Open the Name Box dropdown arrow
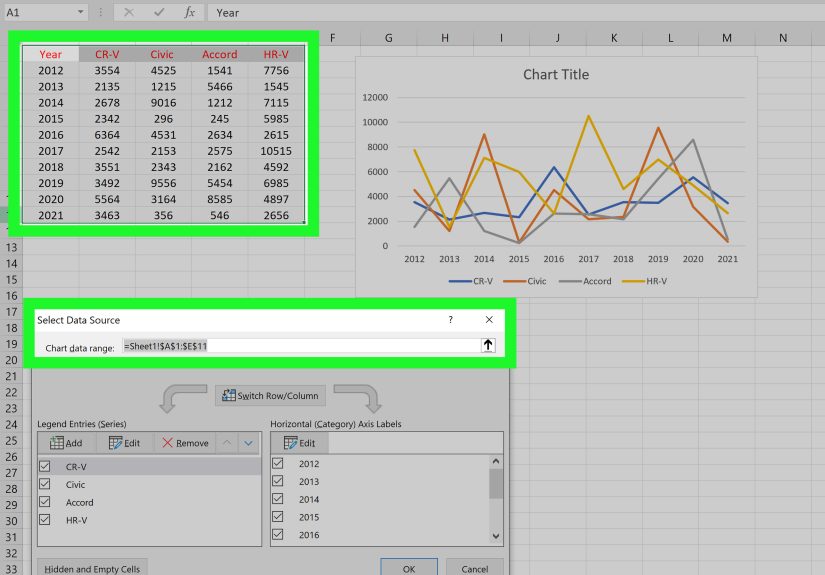The image size is (825, 575). pos(81,12)
